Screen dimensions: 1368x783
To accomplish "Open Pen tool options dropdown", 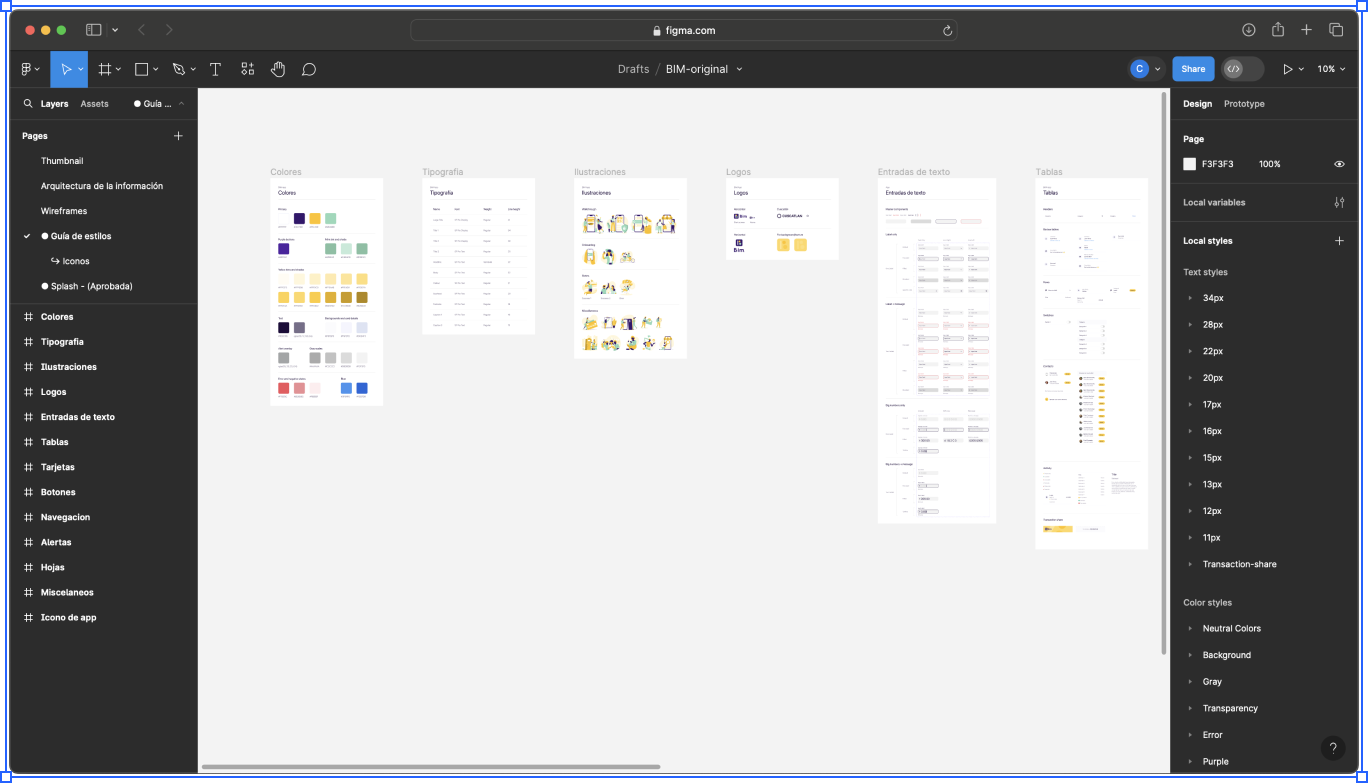I will (x=192, y=70).
